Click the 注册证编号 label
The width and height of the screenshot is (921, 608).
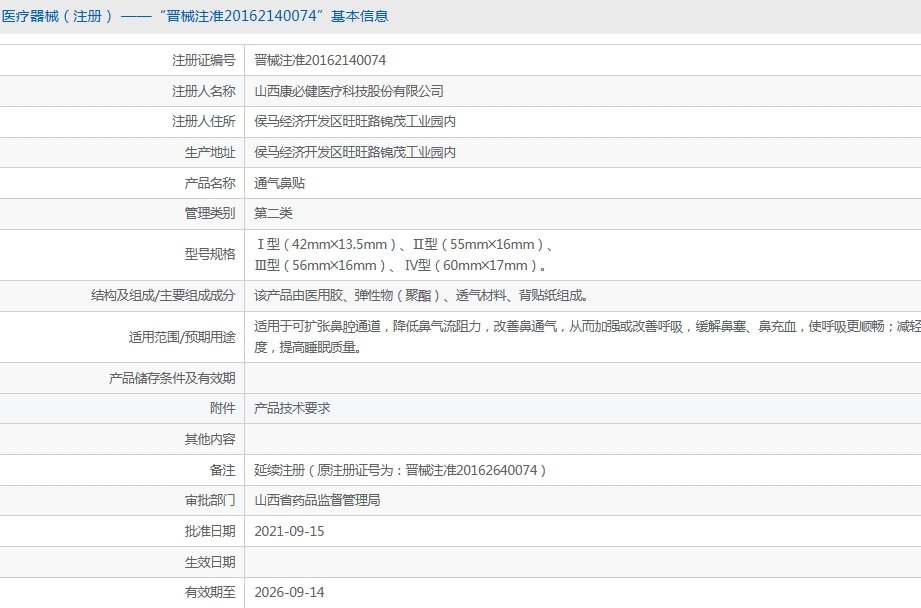pos(204,60)
